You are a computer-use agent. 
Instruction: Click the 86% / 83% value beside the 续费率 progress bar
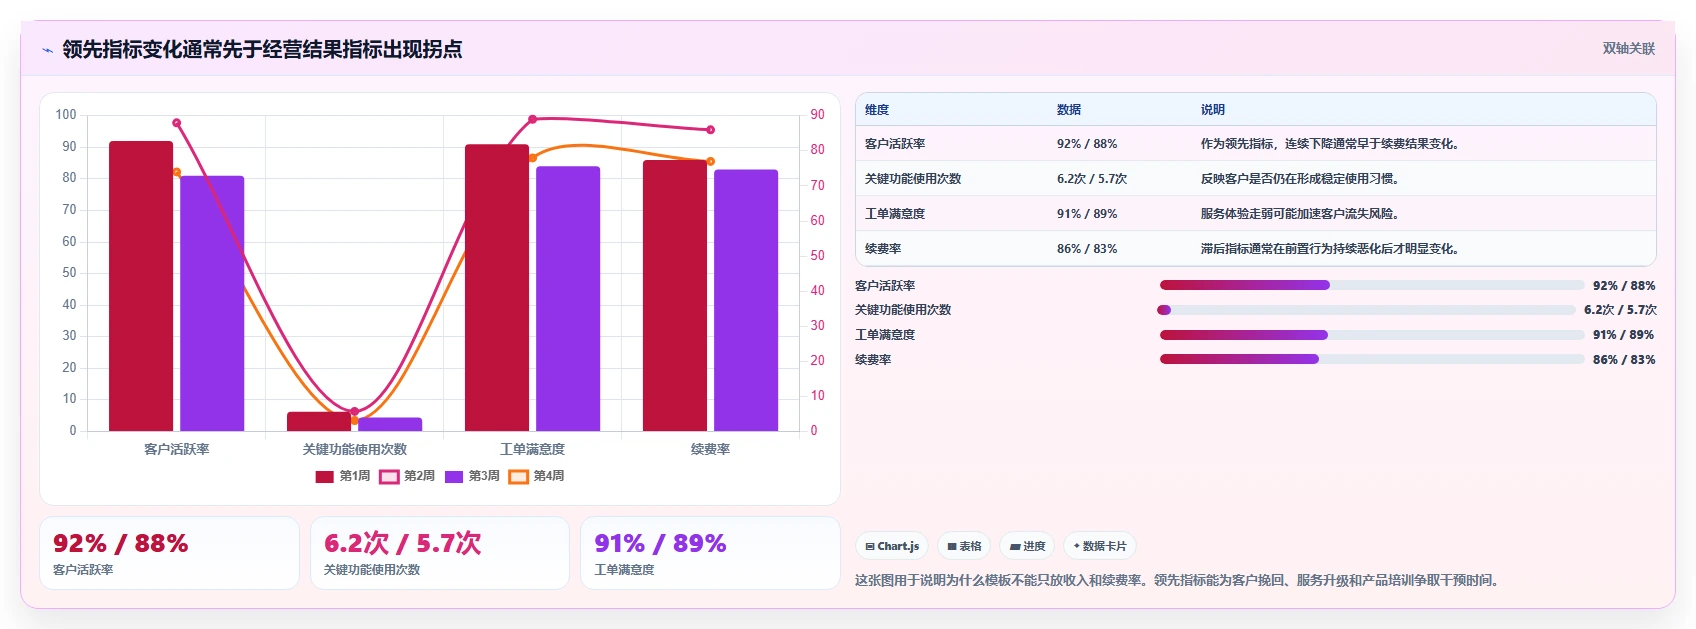(x=1624, y=360)
